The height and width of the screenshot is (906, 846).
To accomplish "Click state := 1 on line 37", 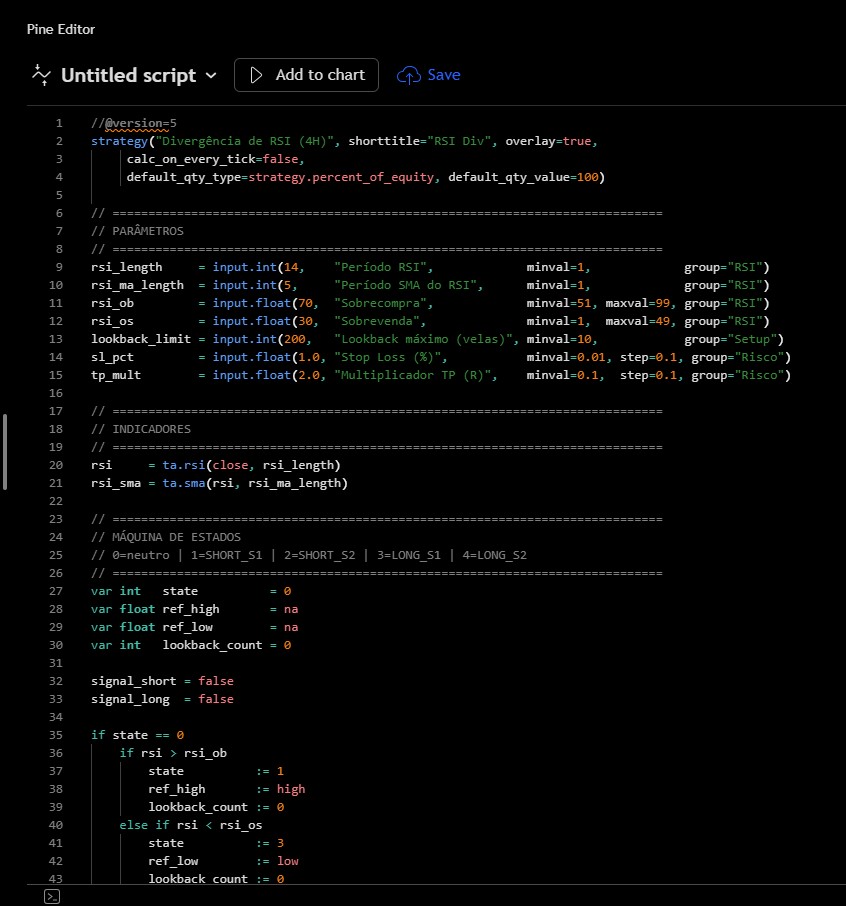I will [x=216, y=771].
